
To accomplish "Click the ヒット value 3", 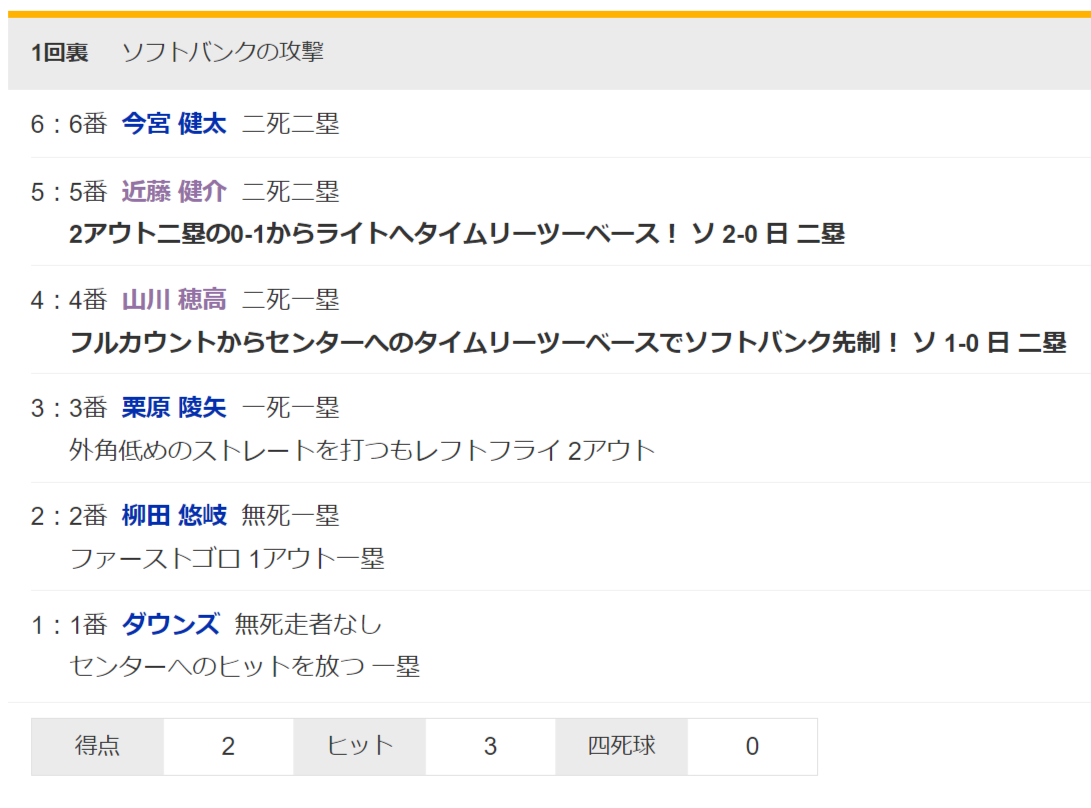I will tap(491, 747).
